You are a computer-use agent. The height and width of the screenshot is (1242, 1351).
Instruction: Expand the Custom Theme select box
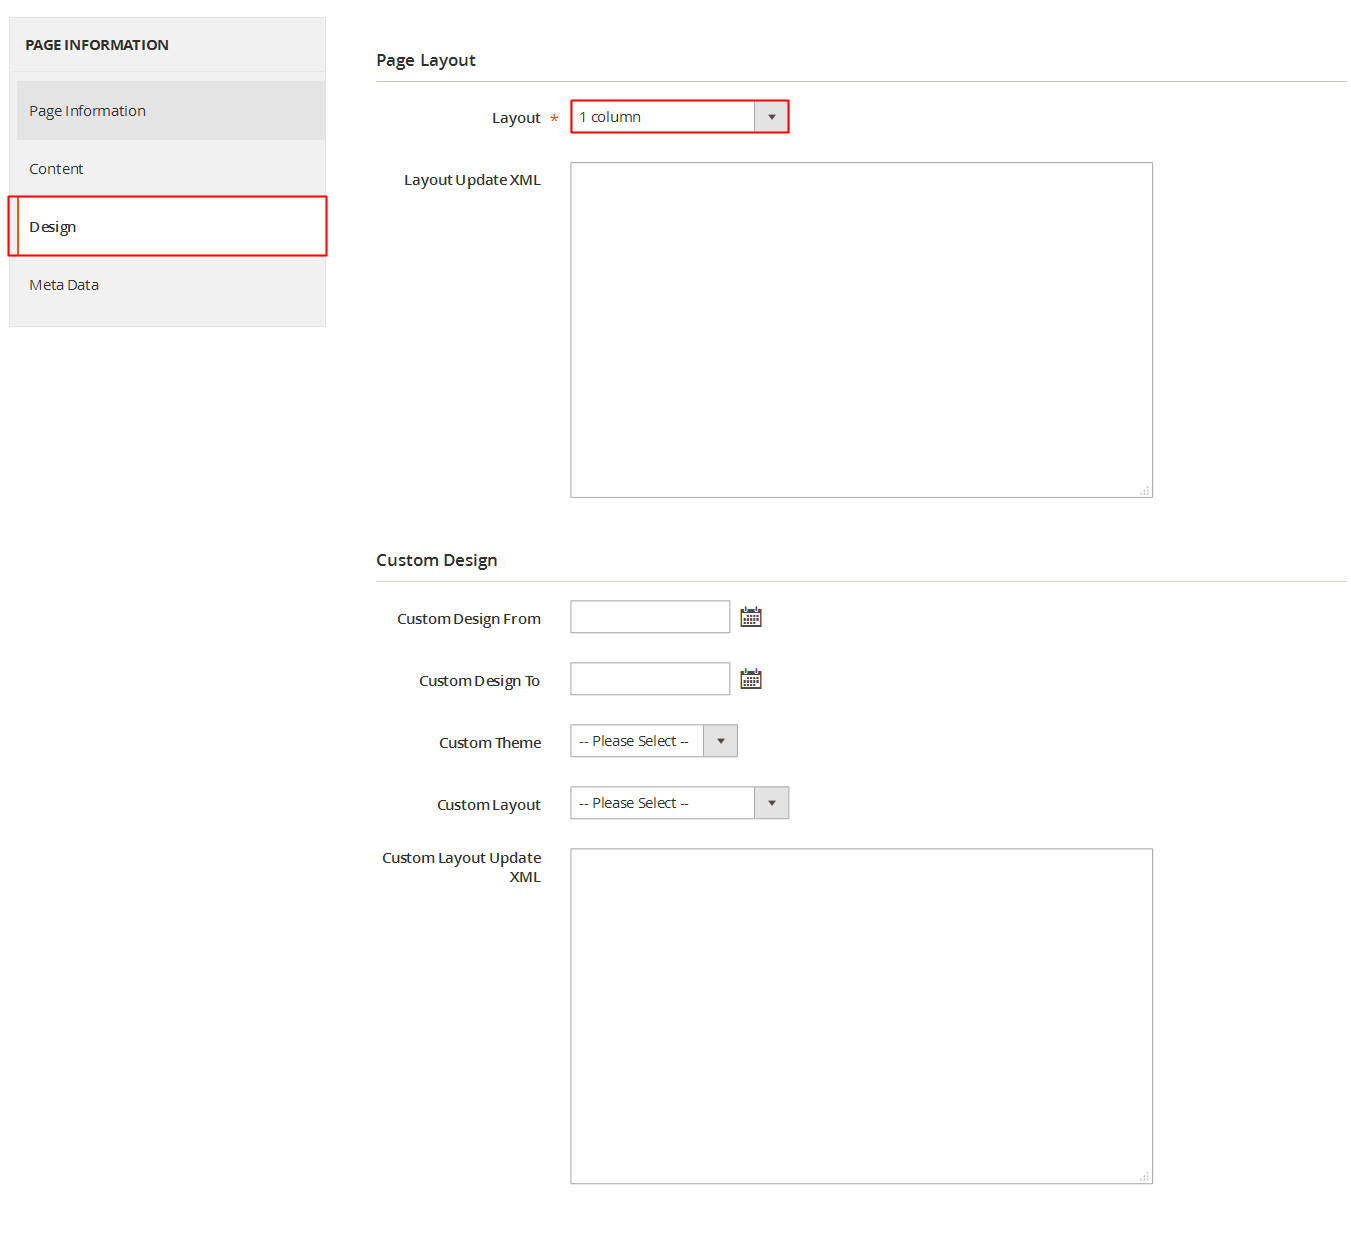(x=654, y=741)
